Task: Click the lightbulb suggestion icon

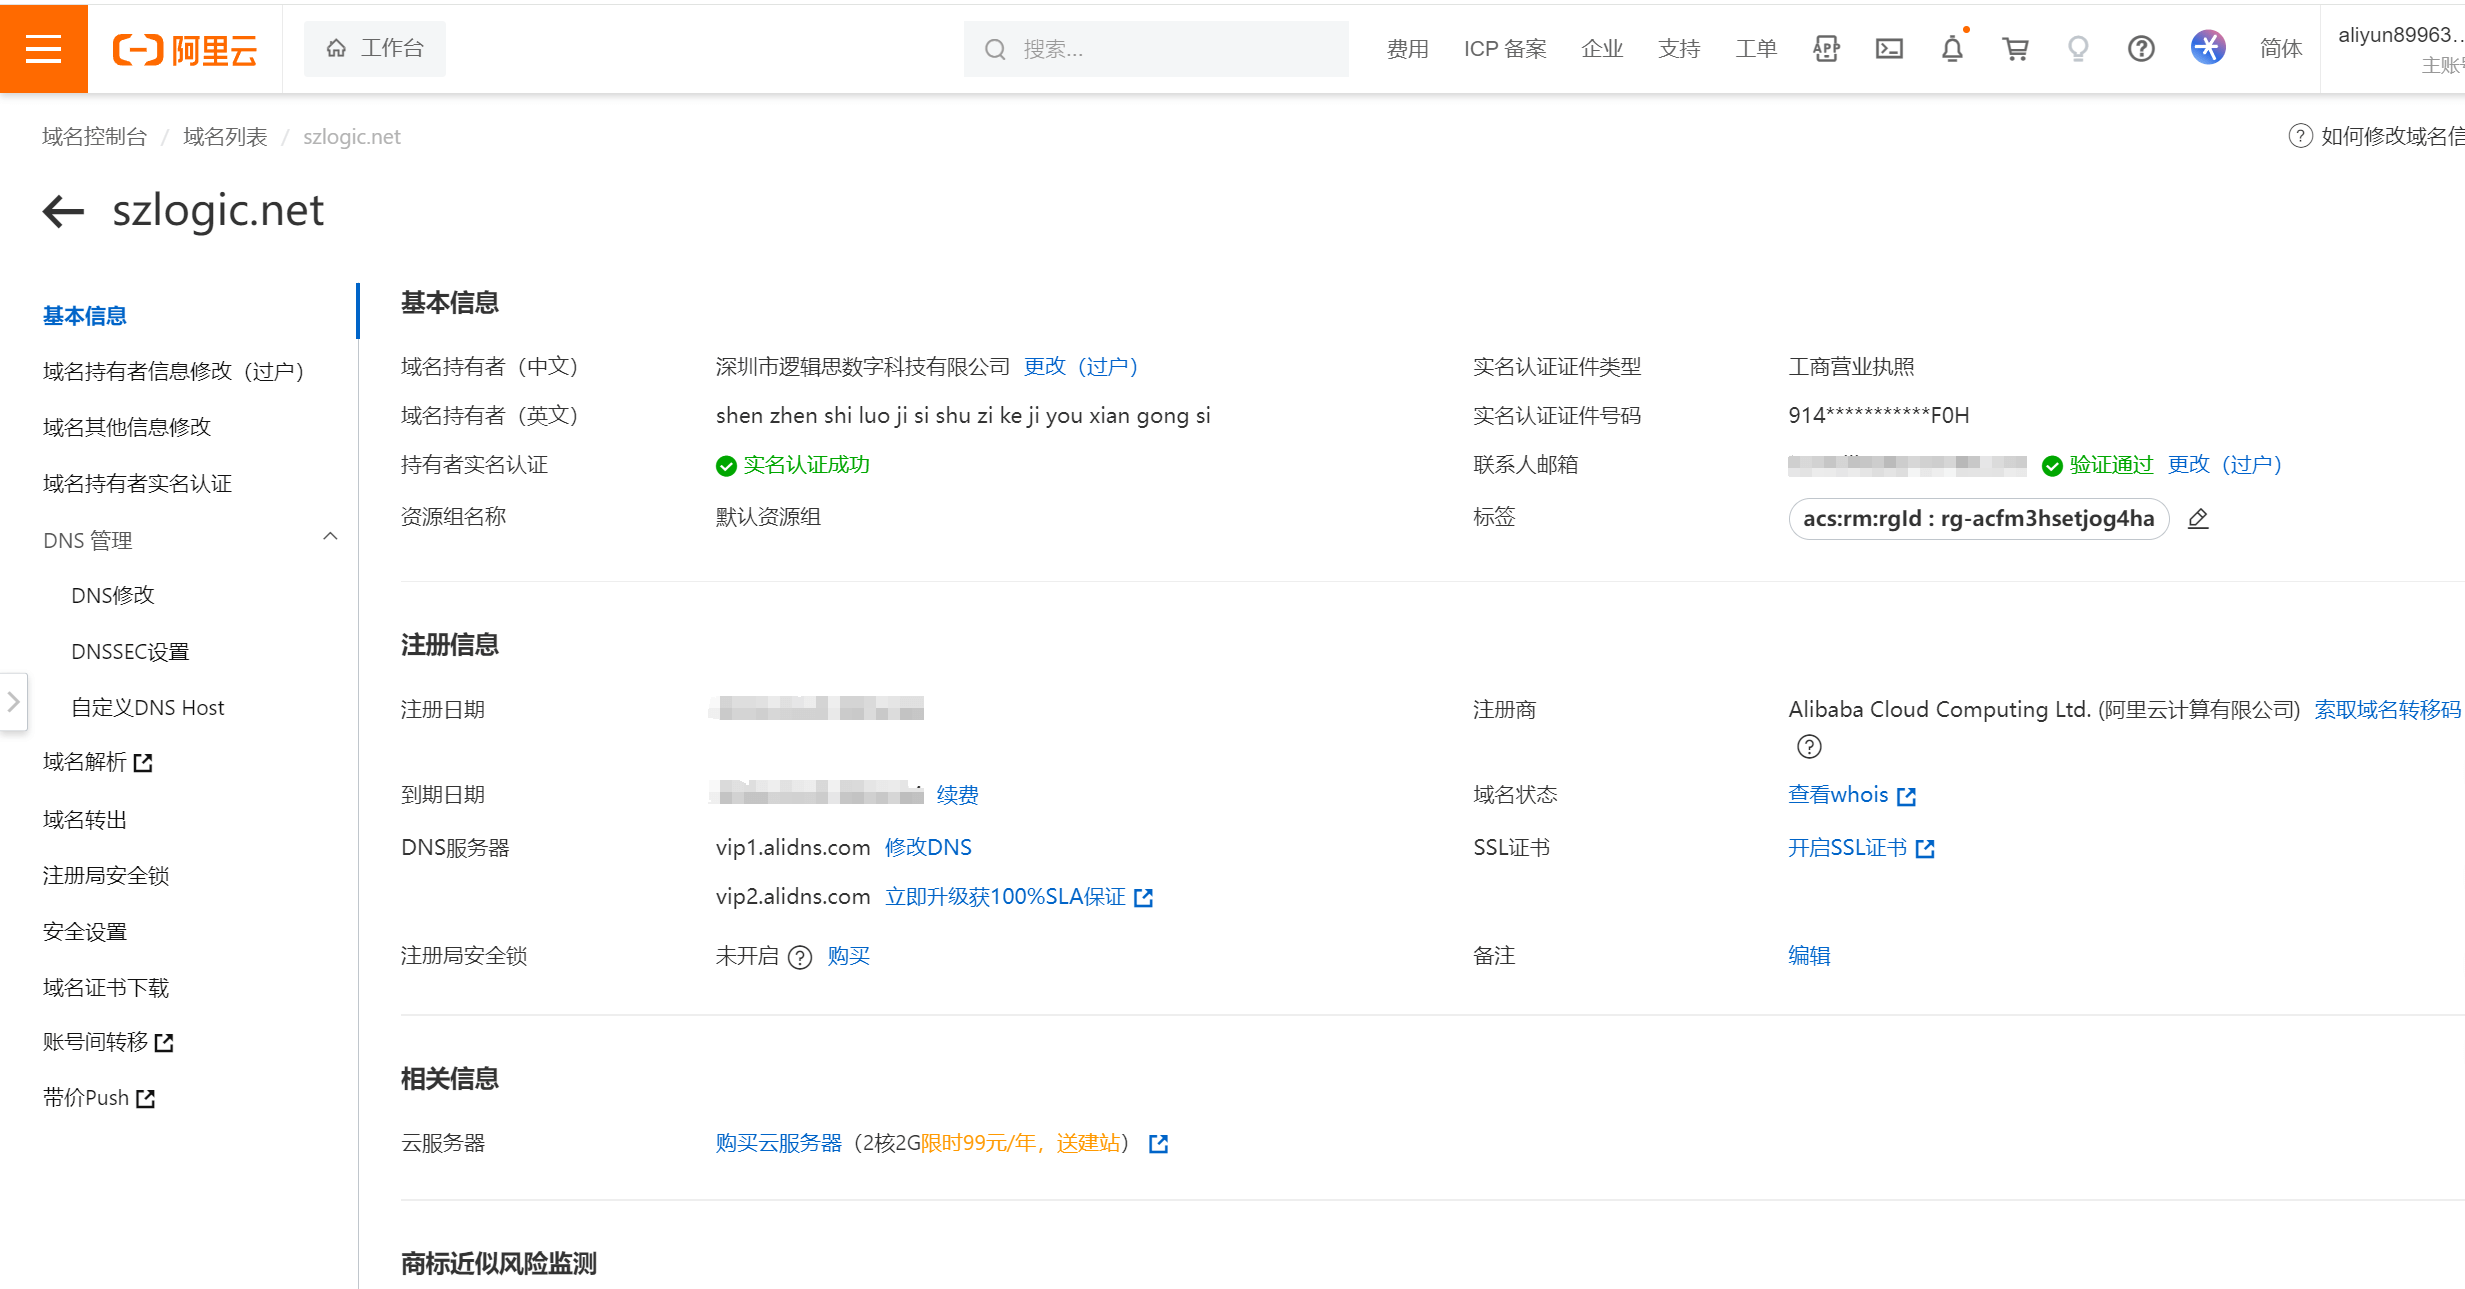Action: point(2078,48)
